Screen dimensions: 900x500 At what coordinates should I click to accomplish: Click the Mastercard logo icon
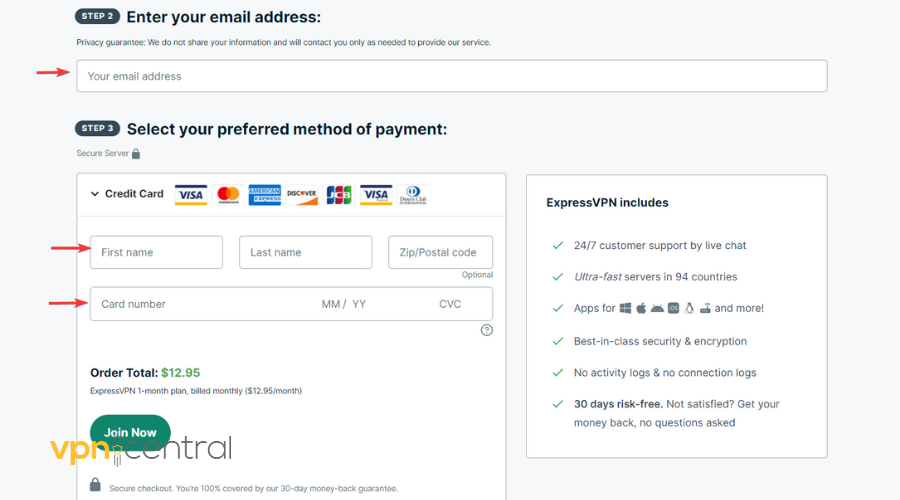[x=228, y=194]
